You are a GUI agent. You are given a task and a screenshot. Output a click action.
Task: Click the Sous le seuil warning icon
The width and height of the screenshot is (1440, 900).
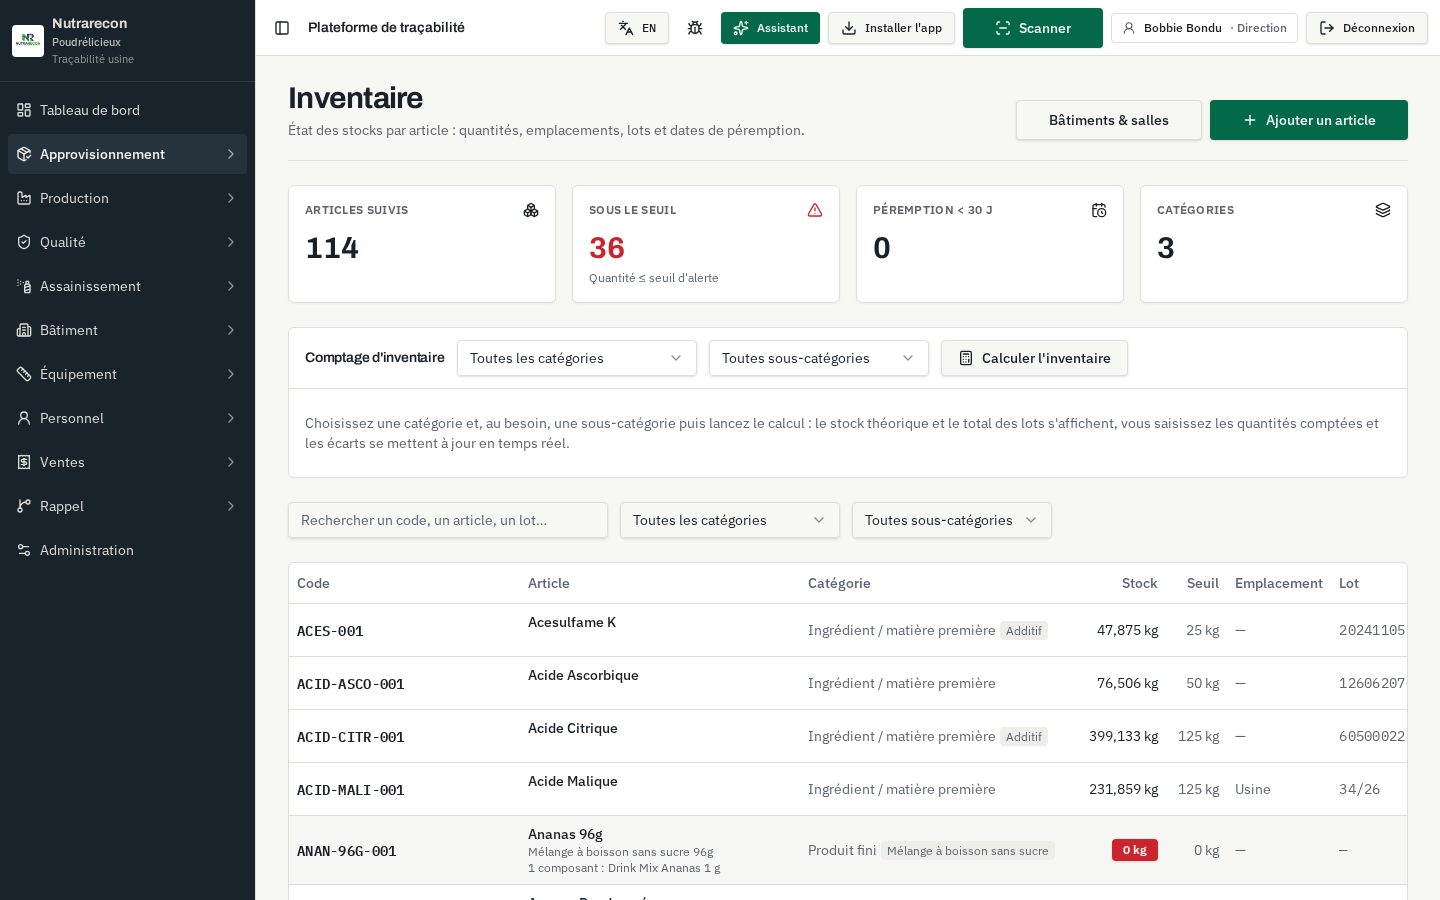pyautogui.click(x=815, y=210)
